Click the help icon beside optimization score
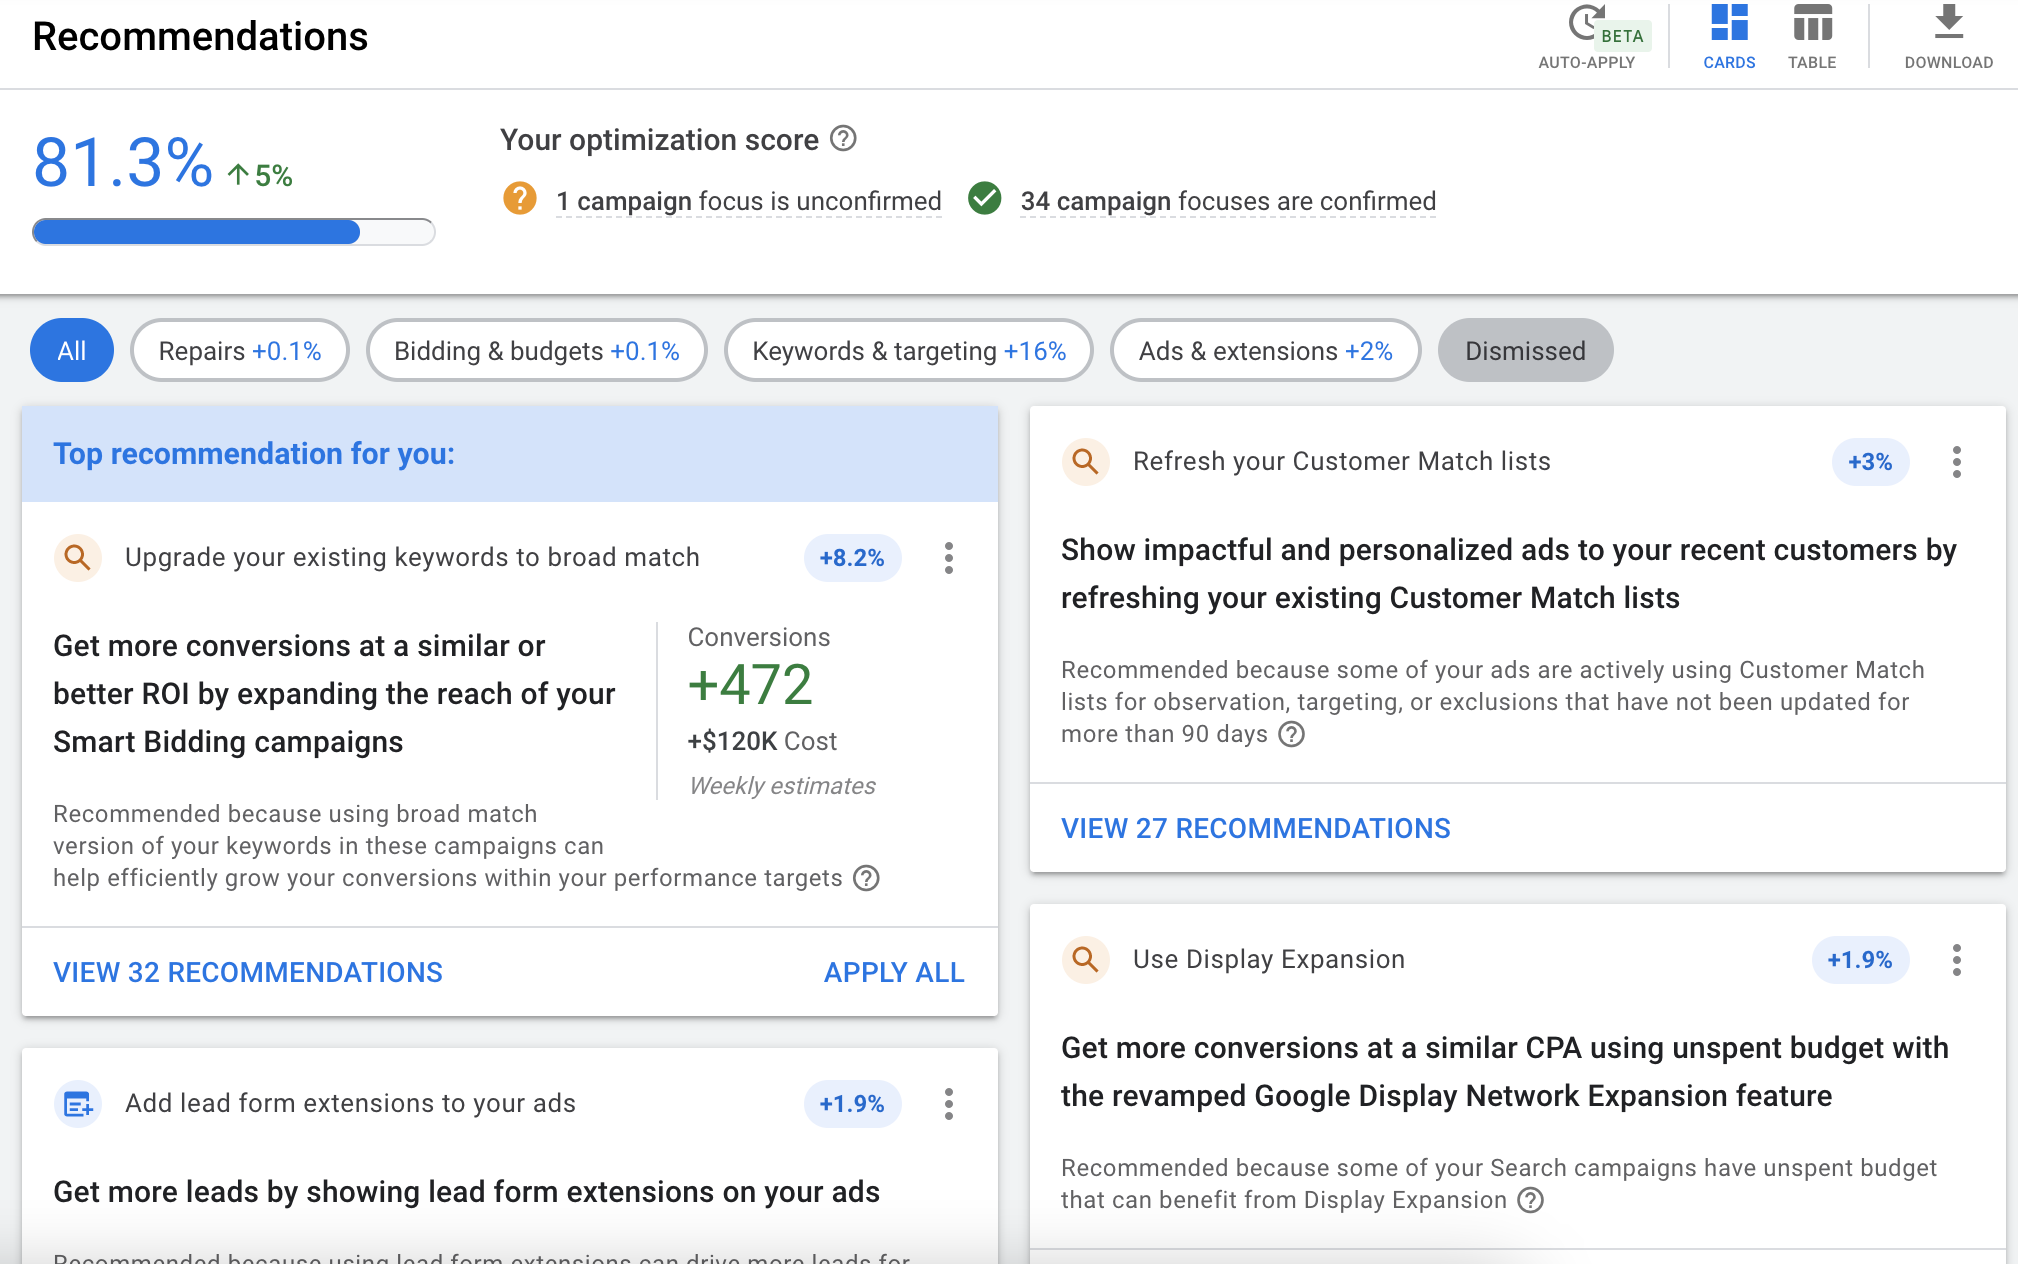This screenshot has width=2018, height=1264. pos(843,139)
